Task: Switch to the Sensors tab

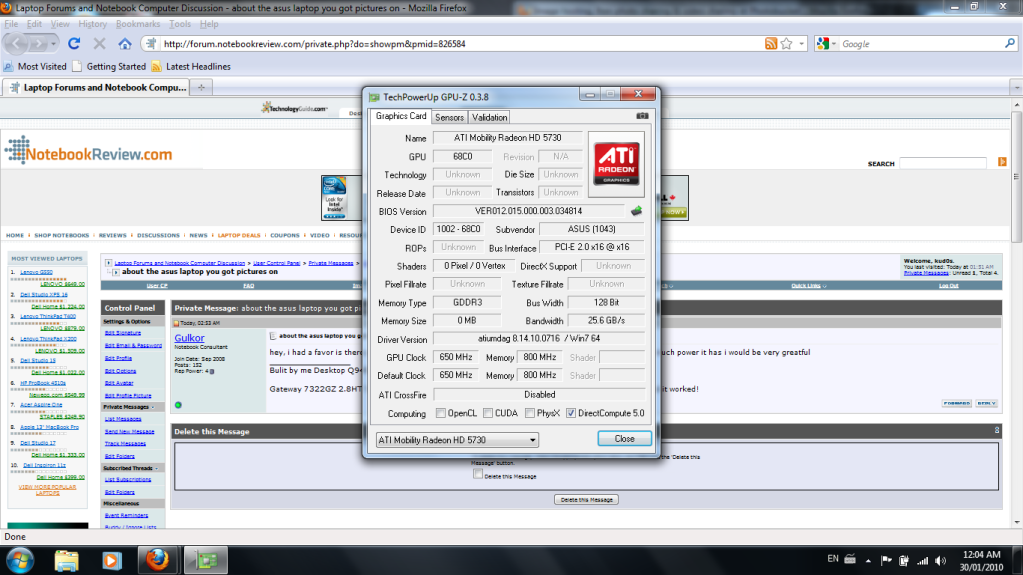Action: [x=450, y=117]
